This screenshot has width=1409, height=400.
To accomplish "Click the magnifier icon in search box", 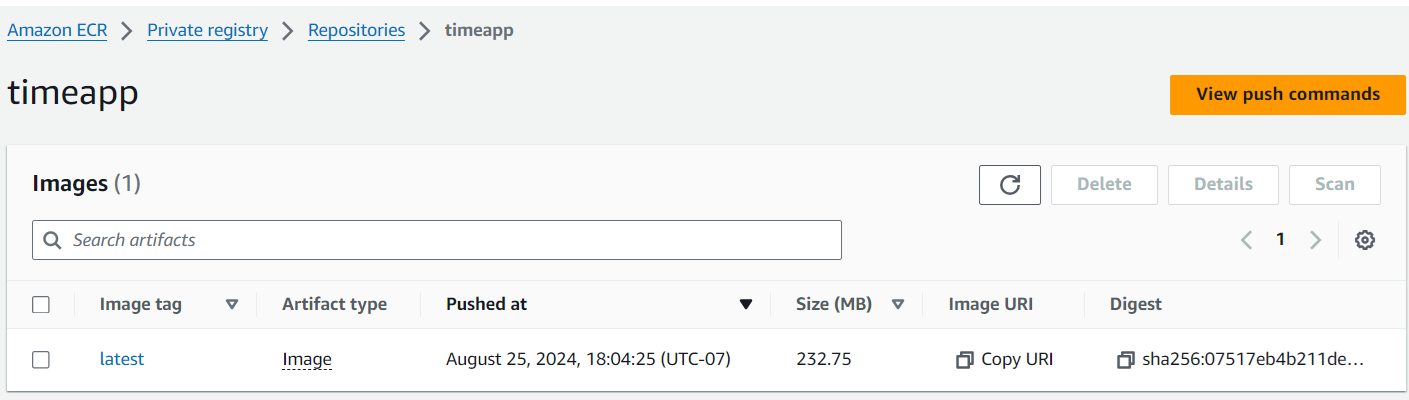I will coord(53,240).
